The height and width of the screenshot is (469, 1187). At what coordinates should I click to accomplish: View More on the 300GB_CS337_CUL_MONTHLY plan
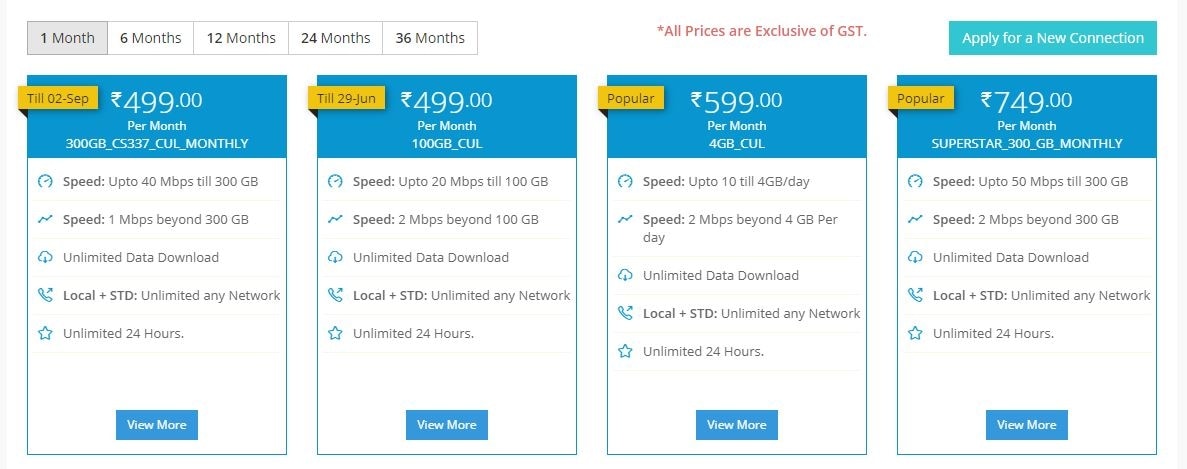click(157, 424)
